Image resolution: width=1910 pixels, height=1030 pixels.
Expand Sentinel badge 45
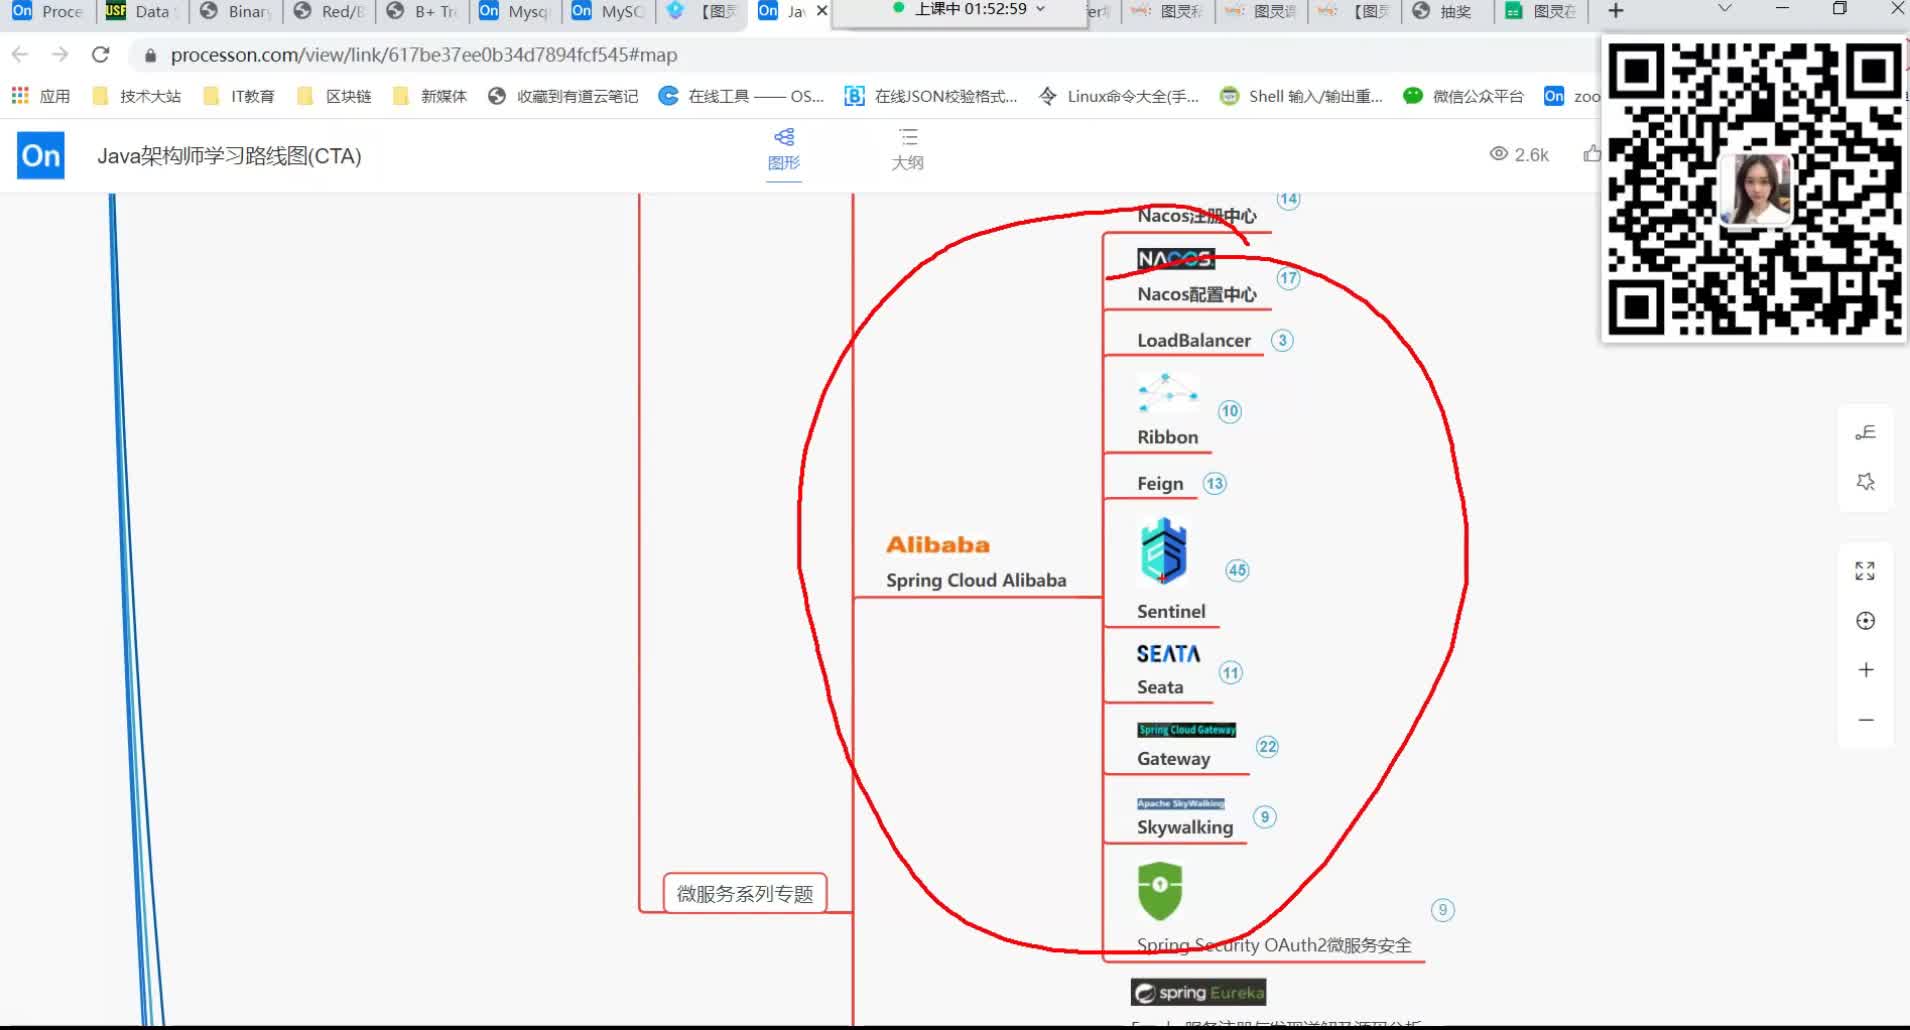point(1237,570)
